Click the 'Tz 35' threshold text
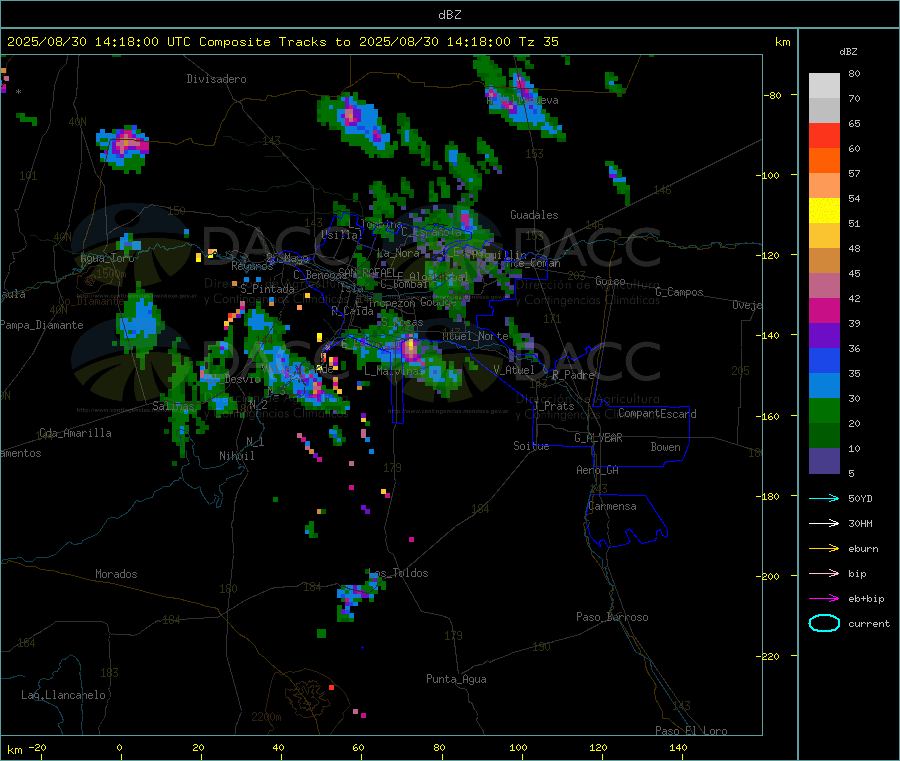This screenshot has height=761, width=900. pos(538,42)
